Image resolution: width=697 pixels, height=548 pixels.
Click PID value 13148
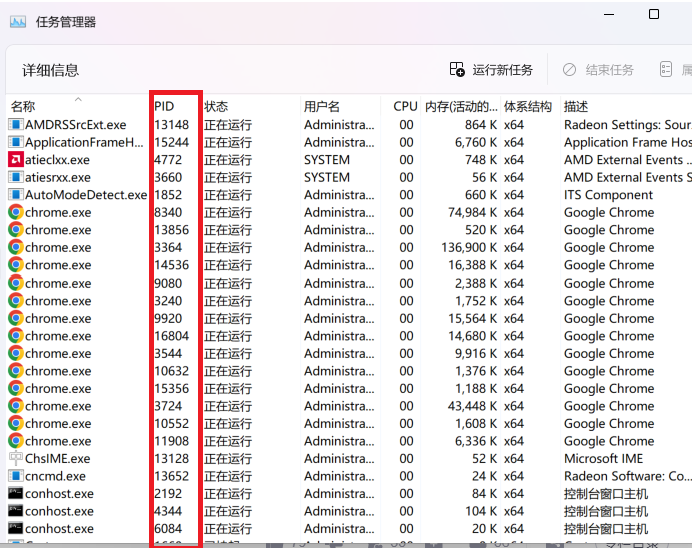point(172,125)
